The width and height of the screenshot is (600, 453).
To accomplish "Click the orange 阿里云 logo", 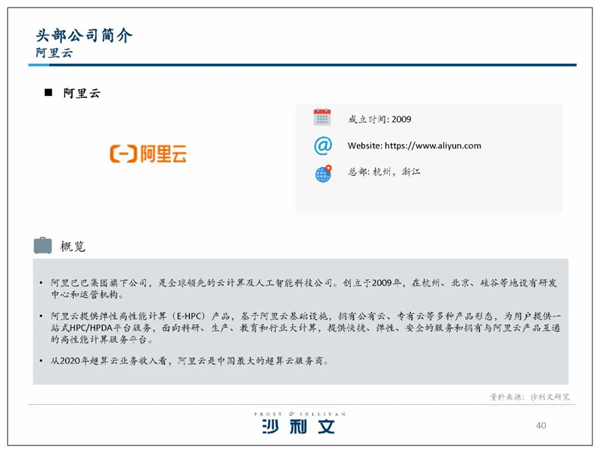I will point(148,154).
